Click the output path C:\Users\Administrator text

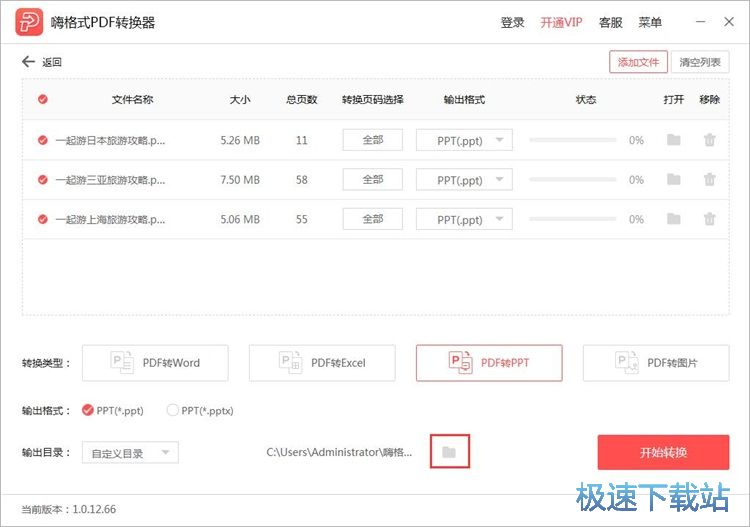click(339, 452)
